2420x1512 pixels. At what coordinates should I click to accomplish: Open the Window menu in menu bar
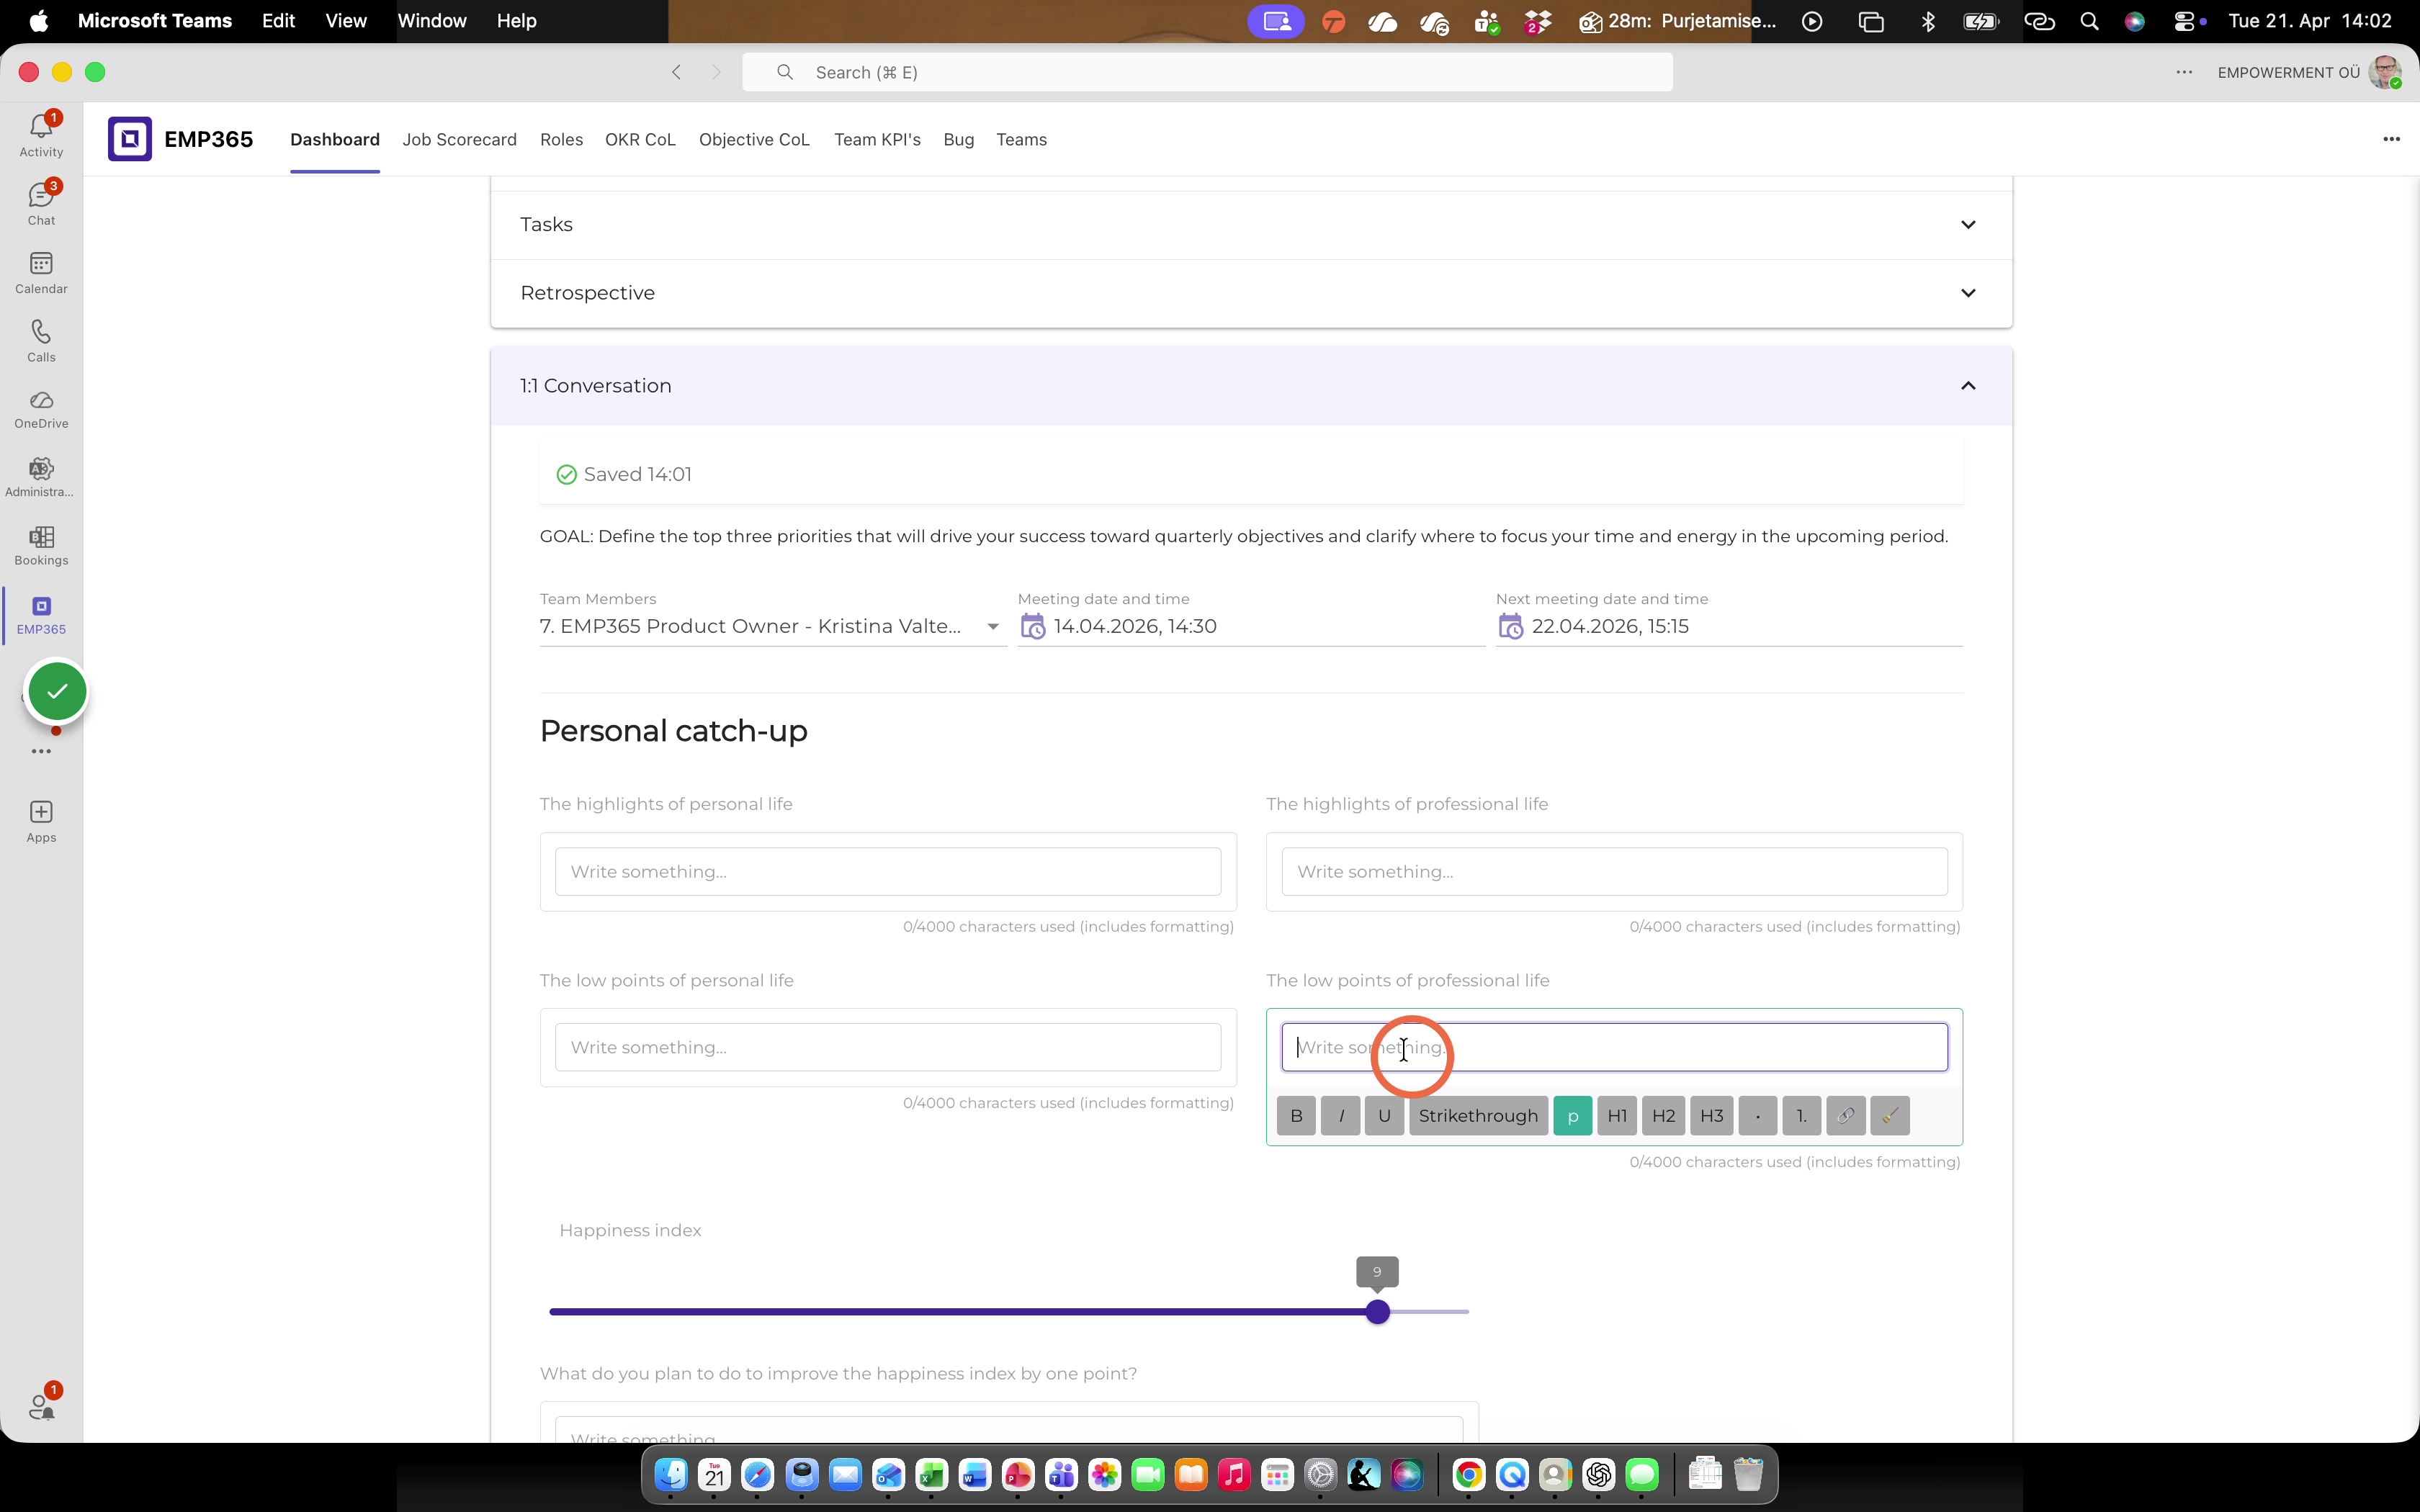point(432,21)
